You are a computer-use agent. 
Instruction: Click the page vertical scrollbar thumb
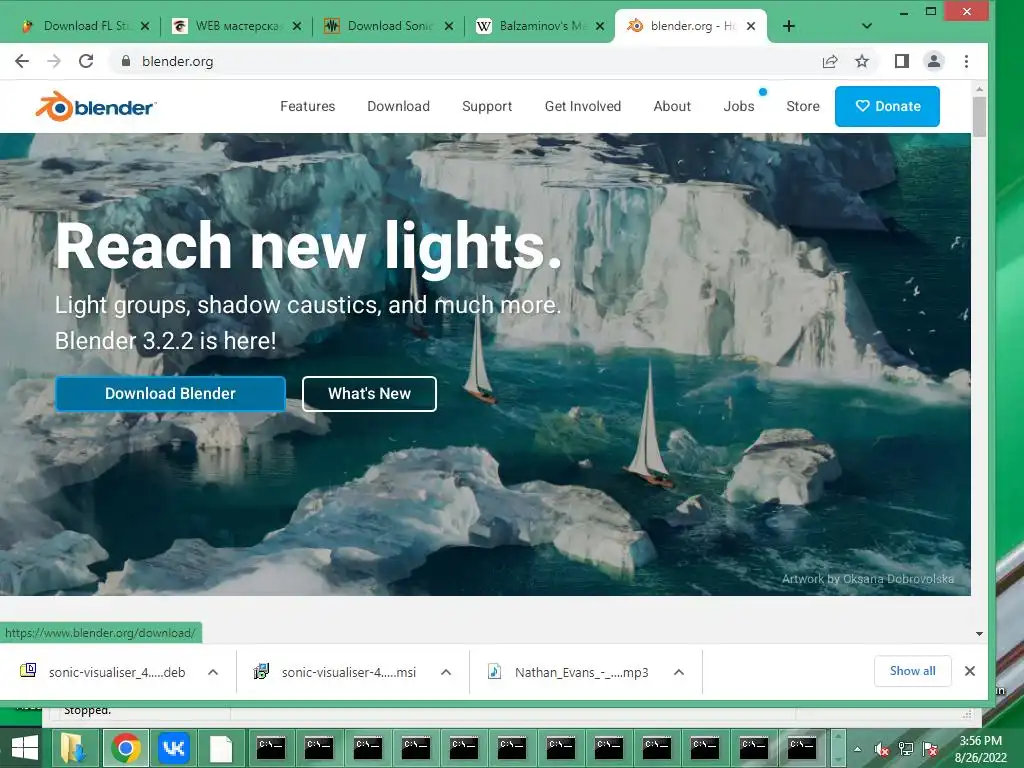(978, 116)
